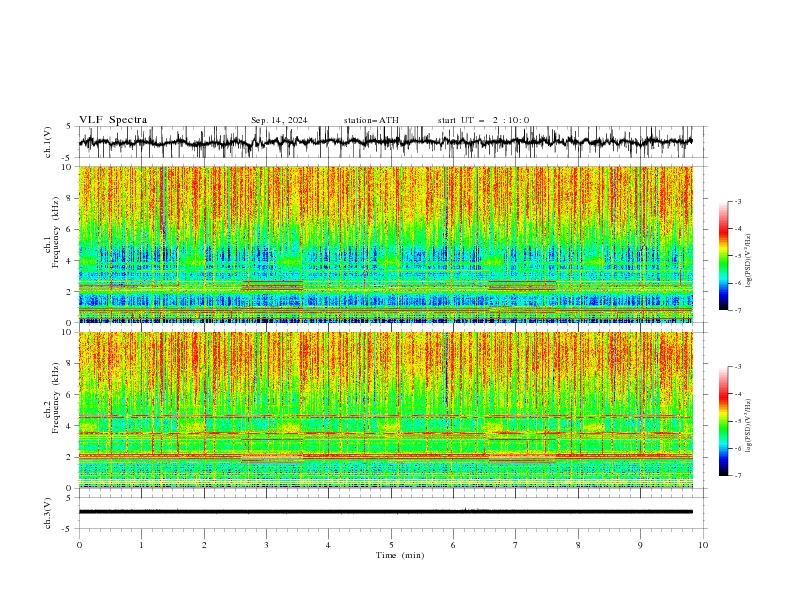Click inside the ch.2 spectrogram panel
The width and height of the screenshot is (792, 612).
coord(385,410)
